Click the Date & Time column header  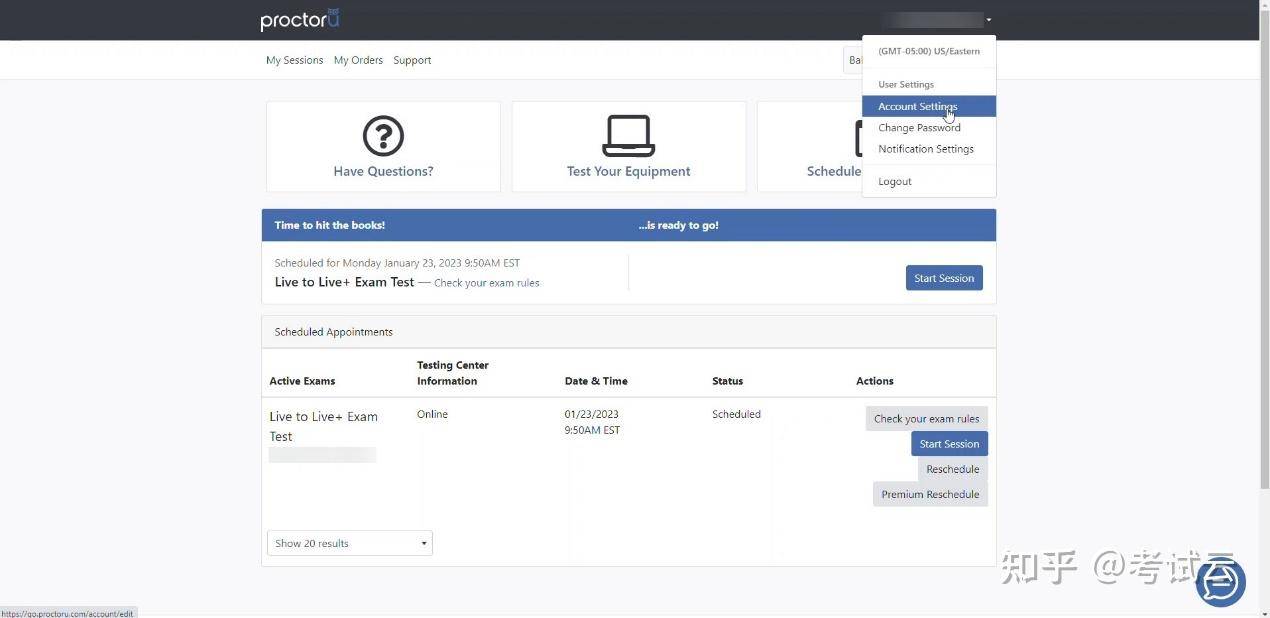coord(596,381)
